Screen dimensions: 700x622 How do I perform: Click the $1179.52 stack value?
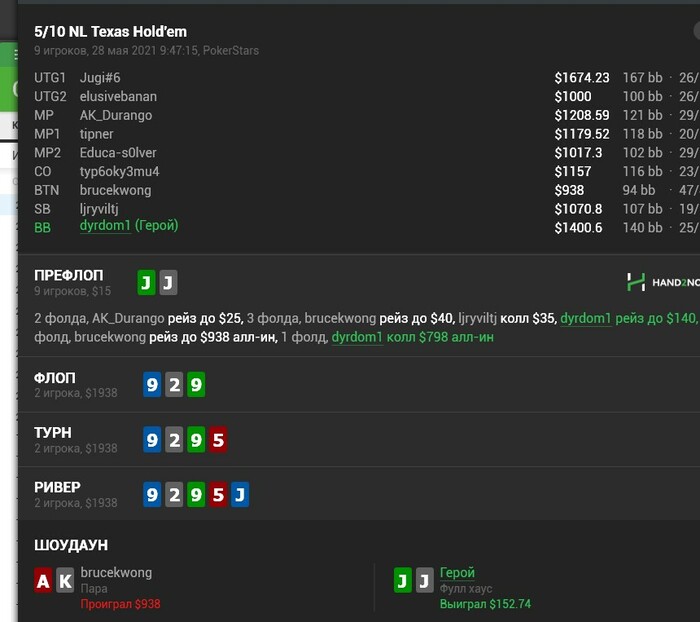[x=582, y=134]
